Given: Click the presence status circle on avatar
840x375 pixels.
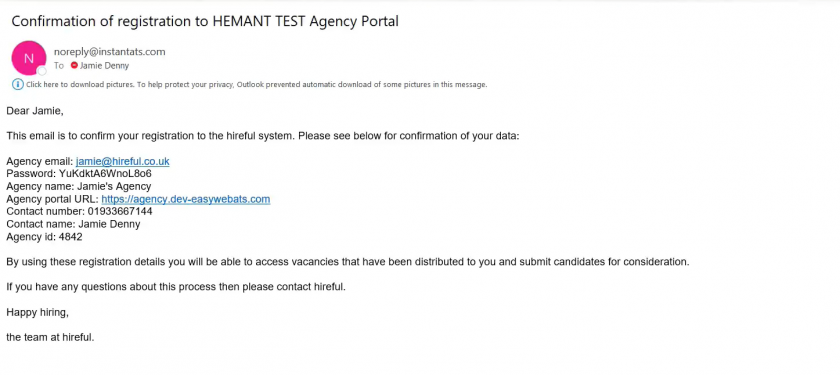Looking at the screenshot, I should [42, 71].
